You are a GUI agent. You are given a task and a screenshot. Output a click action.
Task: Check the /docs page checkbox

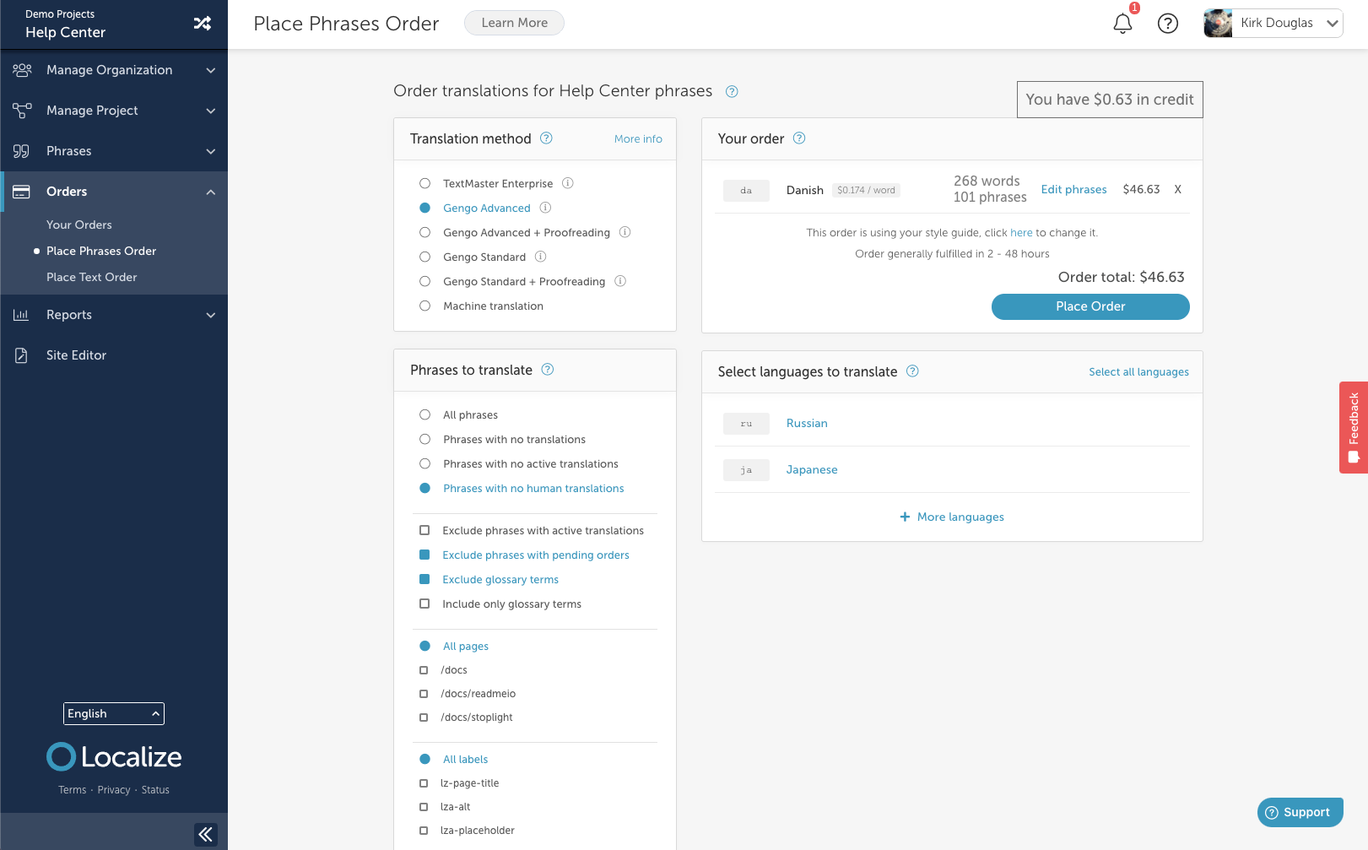424,670
